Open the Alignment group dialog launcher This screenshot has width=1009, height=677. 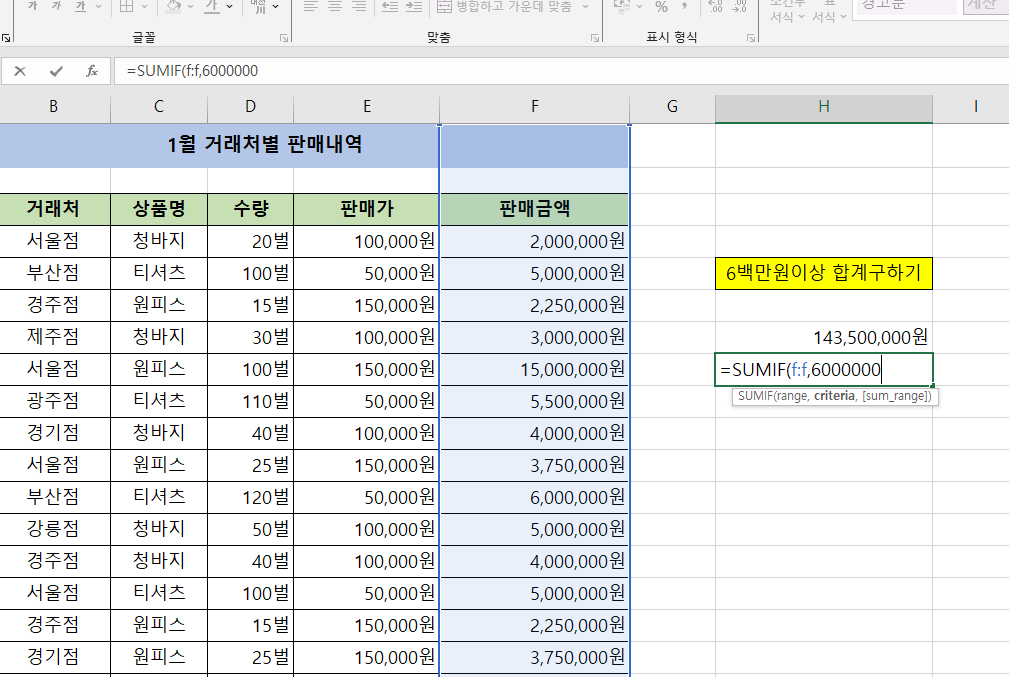(595, 39)
